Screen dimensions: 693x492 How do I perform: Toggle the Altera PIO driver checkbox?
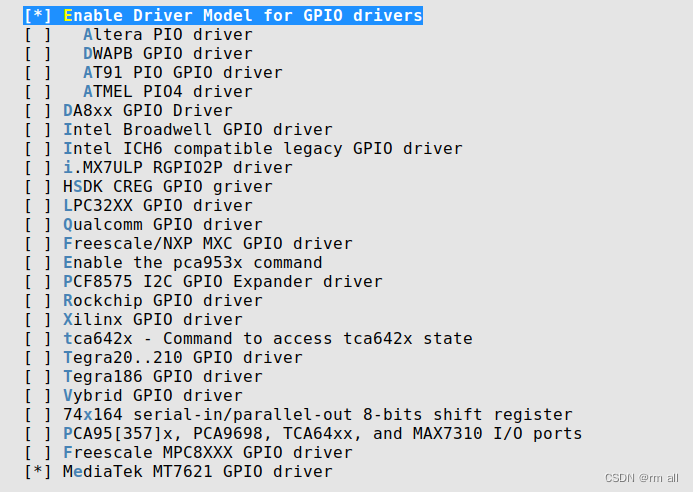[38, 34]
